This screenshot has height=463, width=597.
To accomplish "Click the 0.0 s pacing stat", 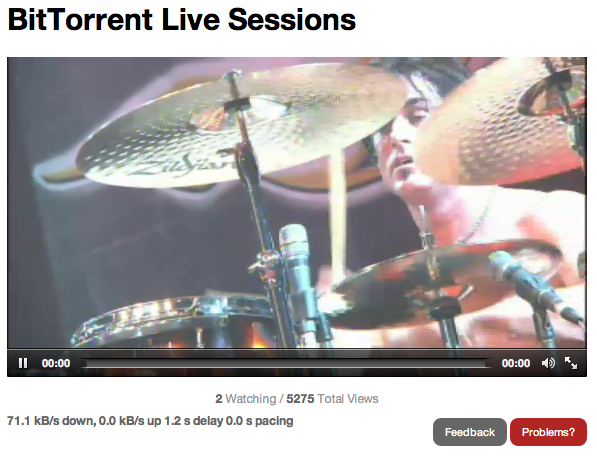I will click(x=260, y=421).
